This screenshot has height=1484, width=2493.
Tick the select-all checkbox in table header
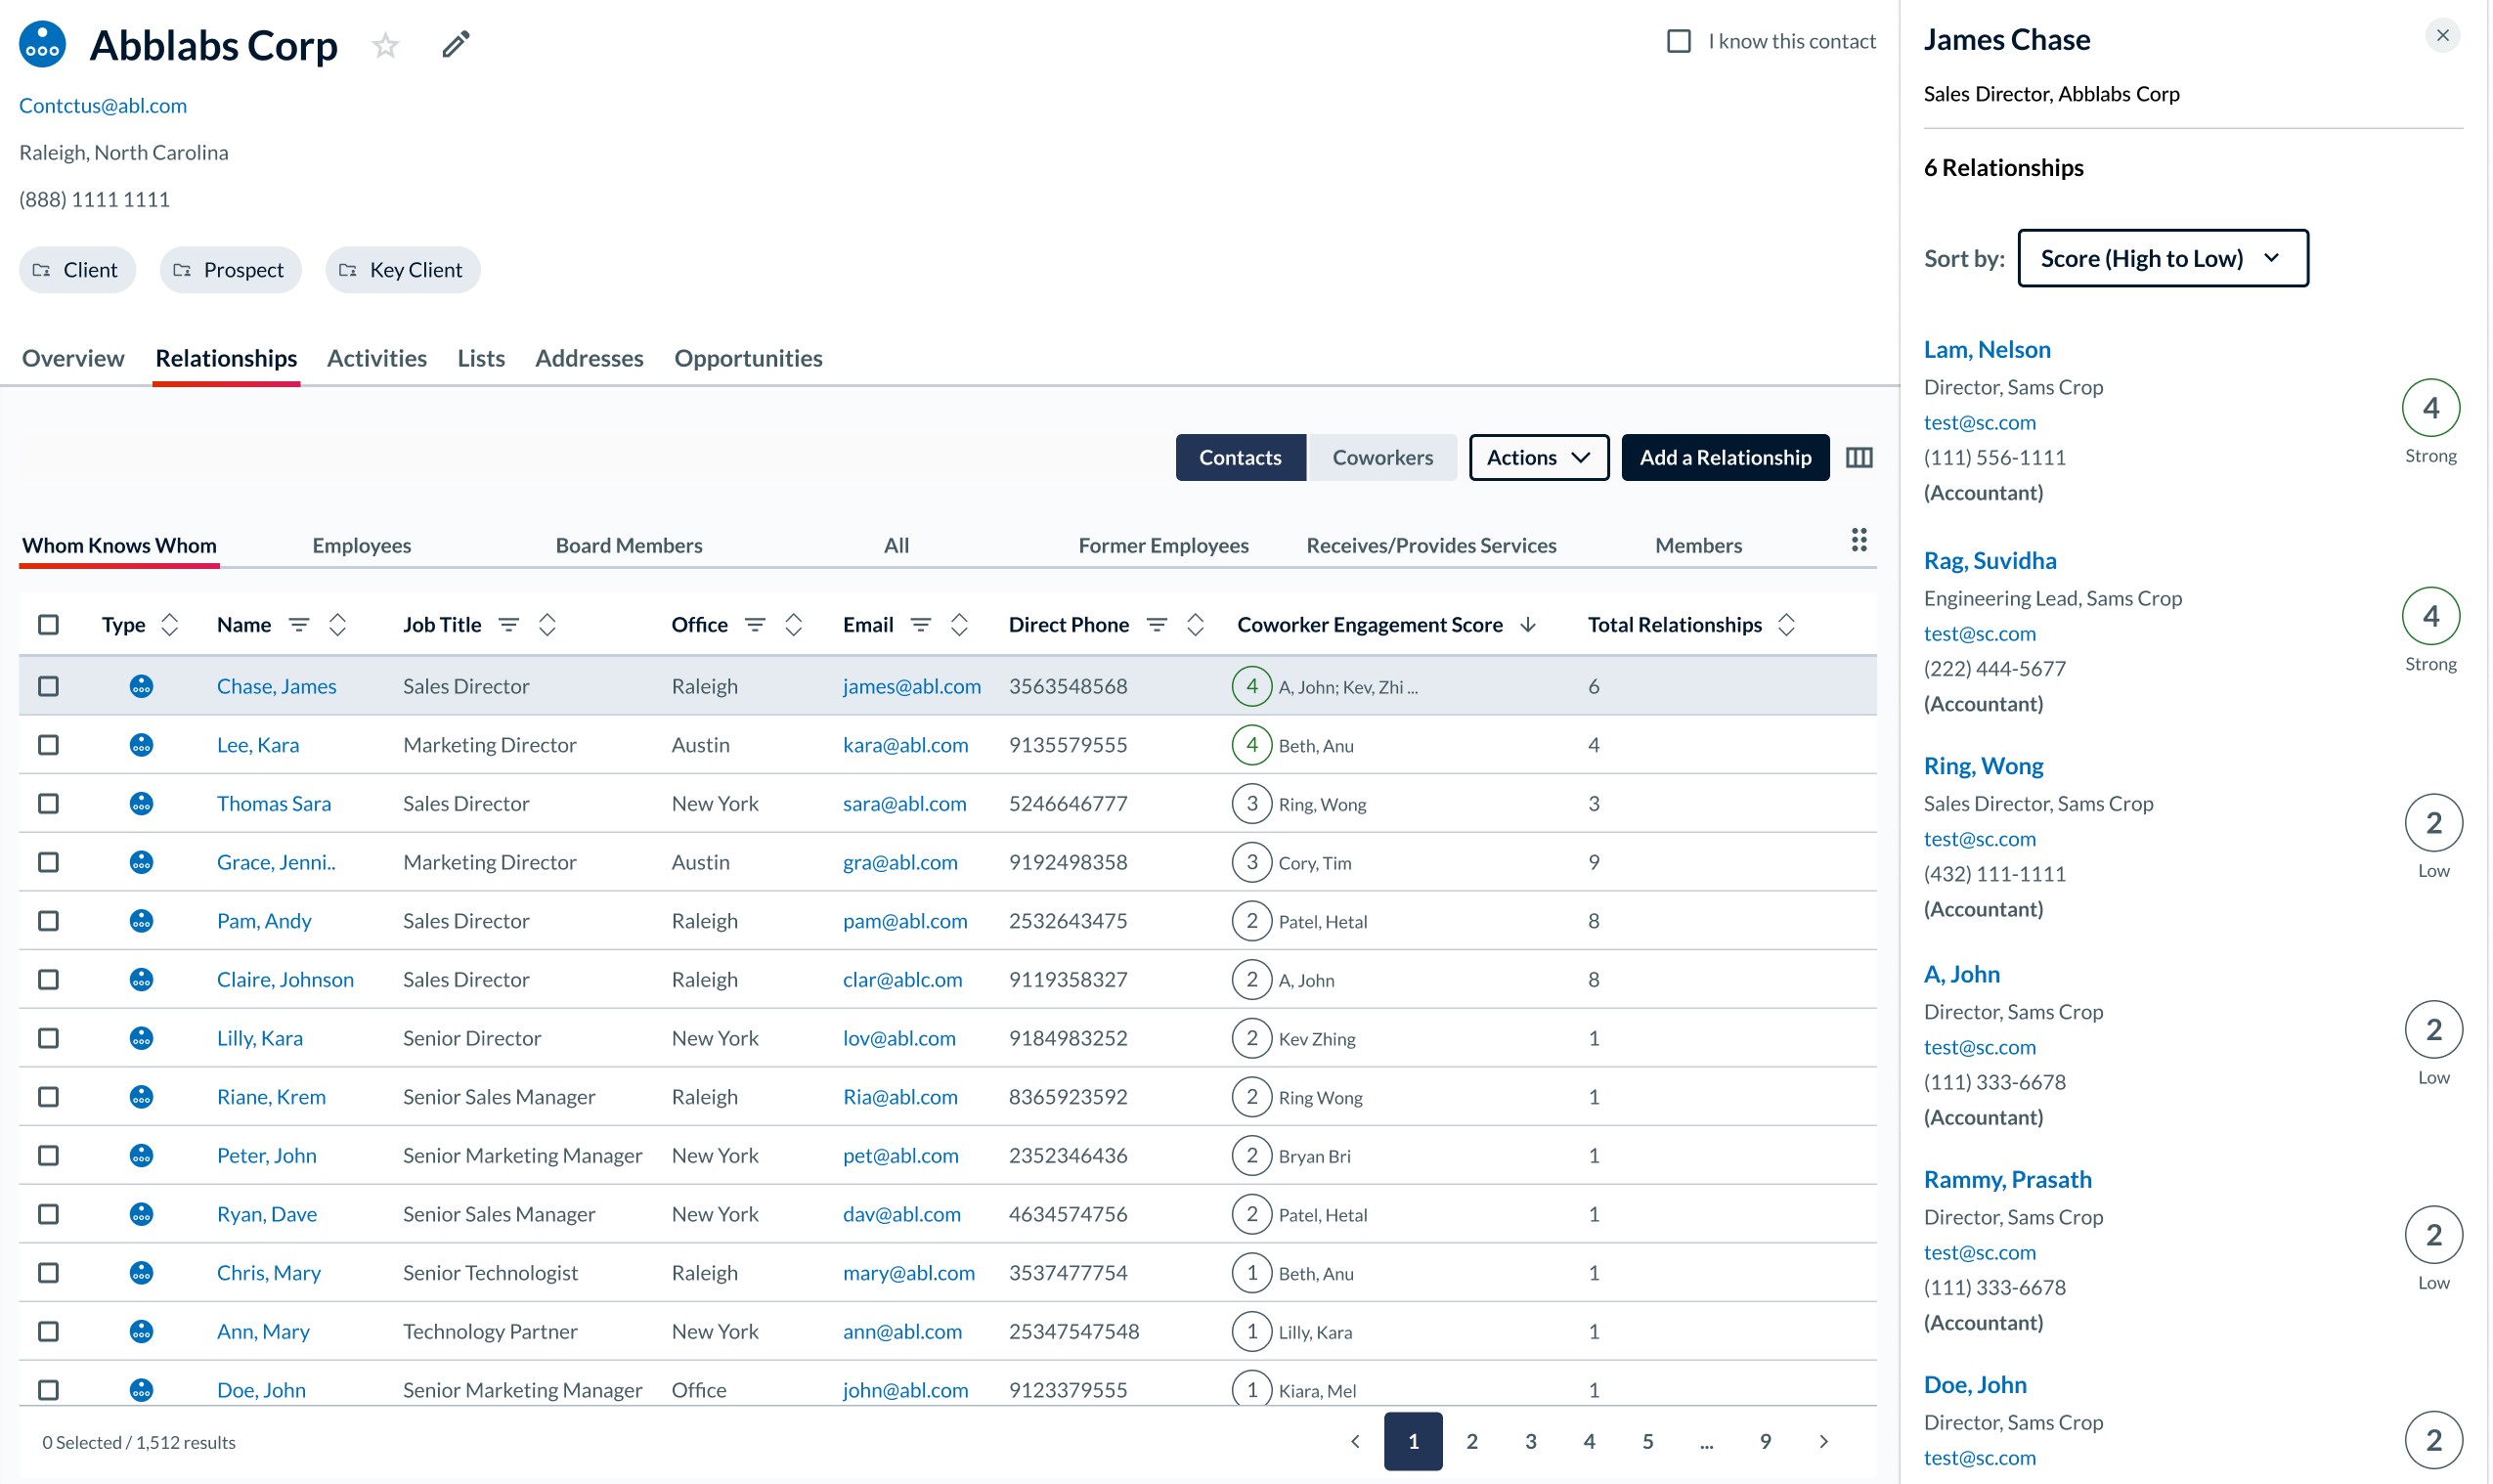click(48, 624)
